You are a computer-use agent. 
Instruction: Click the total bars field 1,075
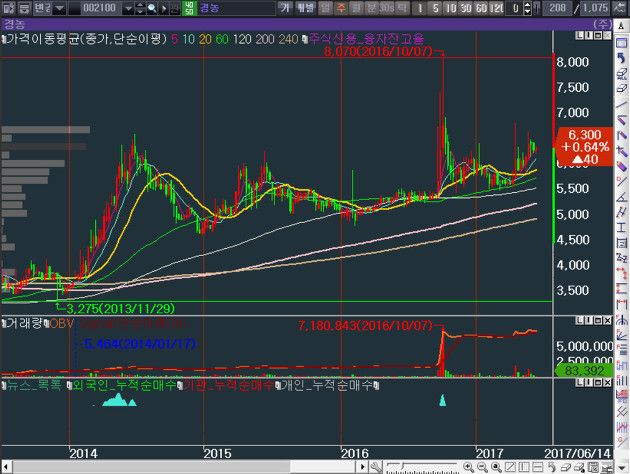(595, 8)
